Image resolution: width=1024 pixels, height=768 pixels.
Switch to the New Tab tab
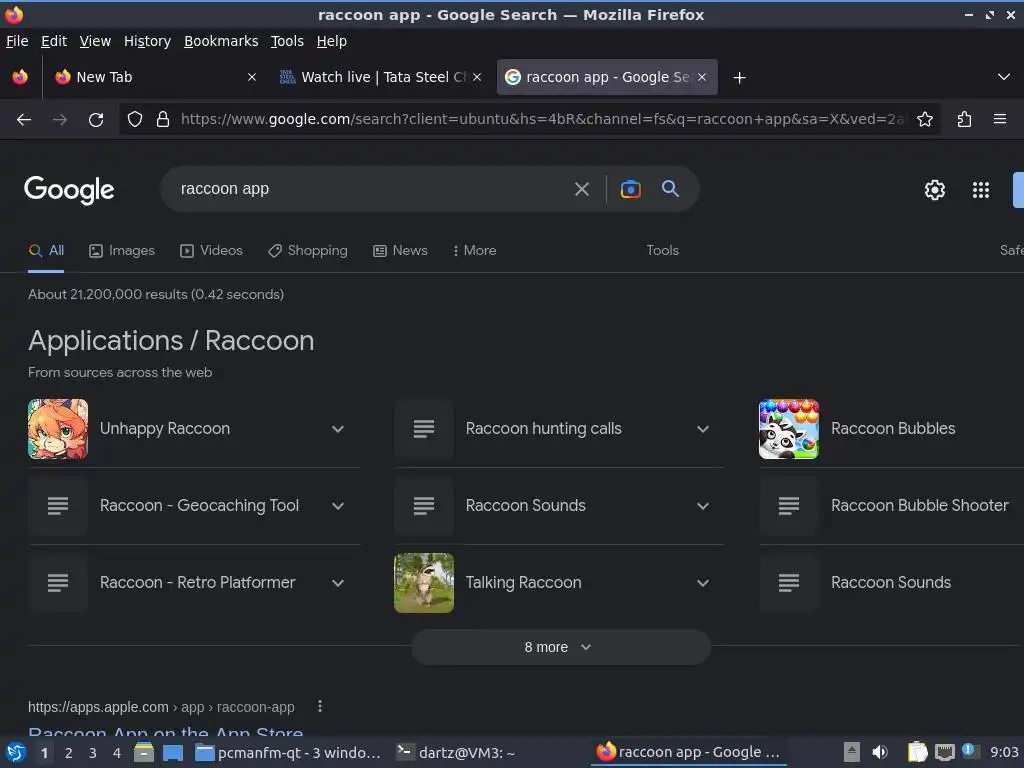pos(155,77)
